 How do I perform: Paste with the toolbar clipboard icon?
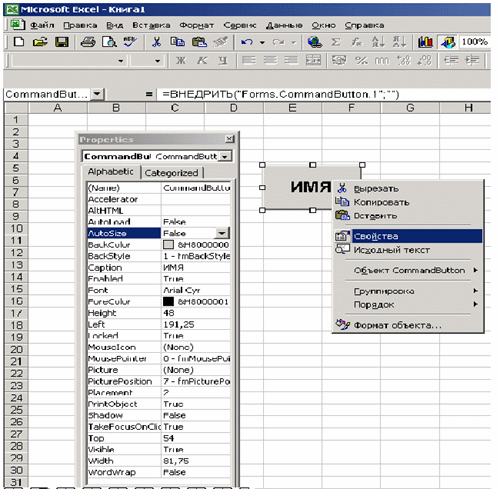tap(199, 42)
